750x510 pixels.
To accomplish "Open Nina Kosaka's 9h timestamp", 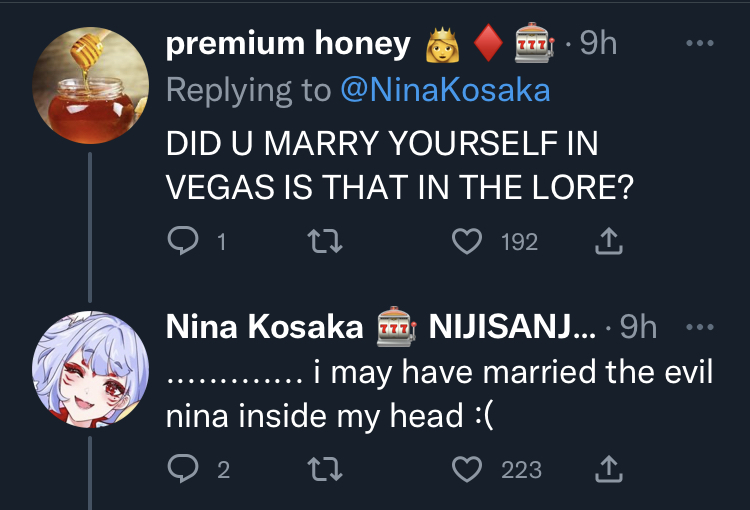I will (x=639, y=326).
